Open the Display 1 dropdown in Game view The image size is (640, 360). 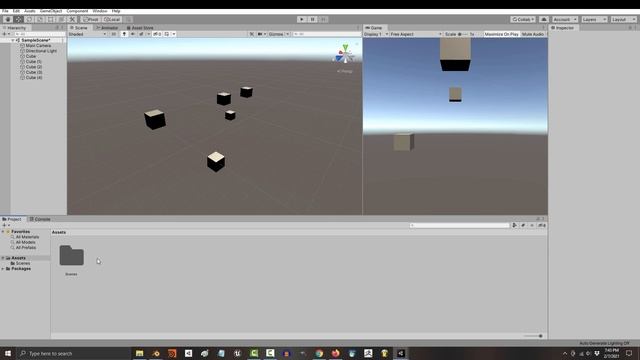(376, 34)
